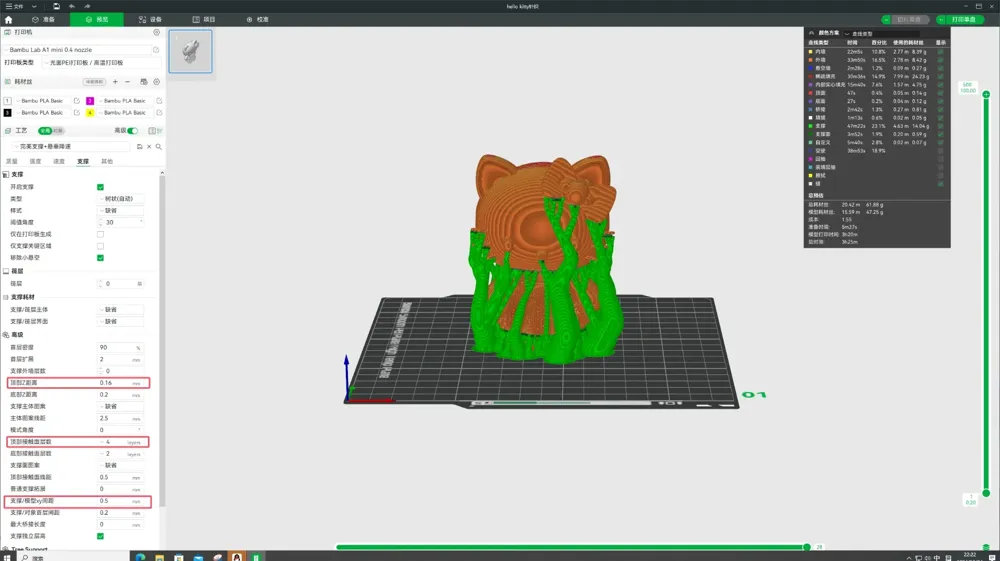Switch to the Project tab
This screenshot has width=1000, height=561.
204,20
